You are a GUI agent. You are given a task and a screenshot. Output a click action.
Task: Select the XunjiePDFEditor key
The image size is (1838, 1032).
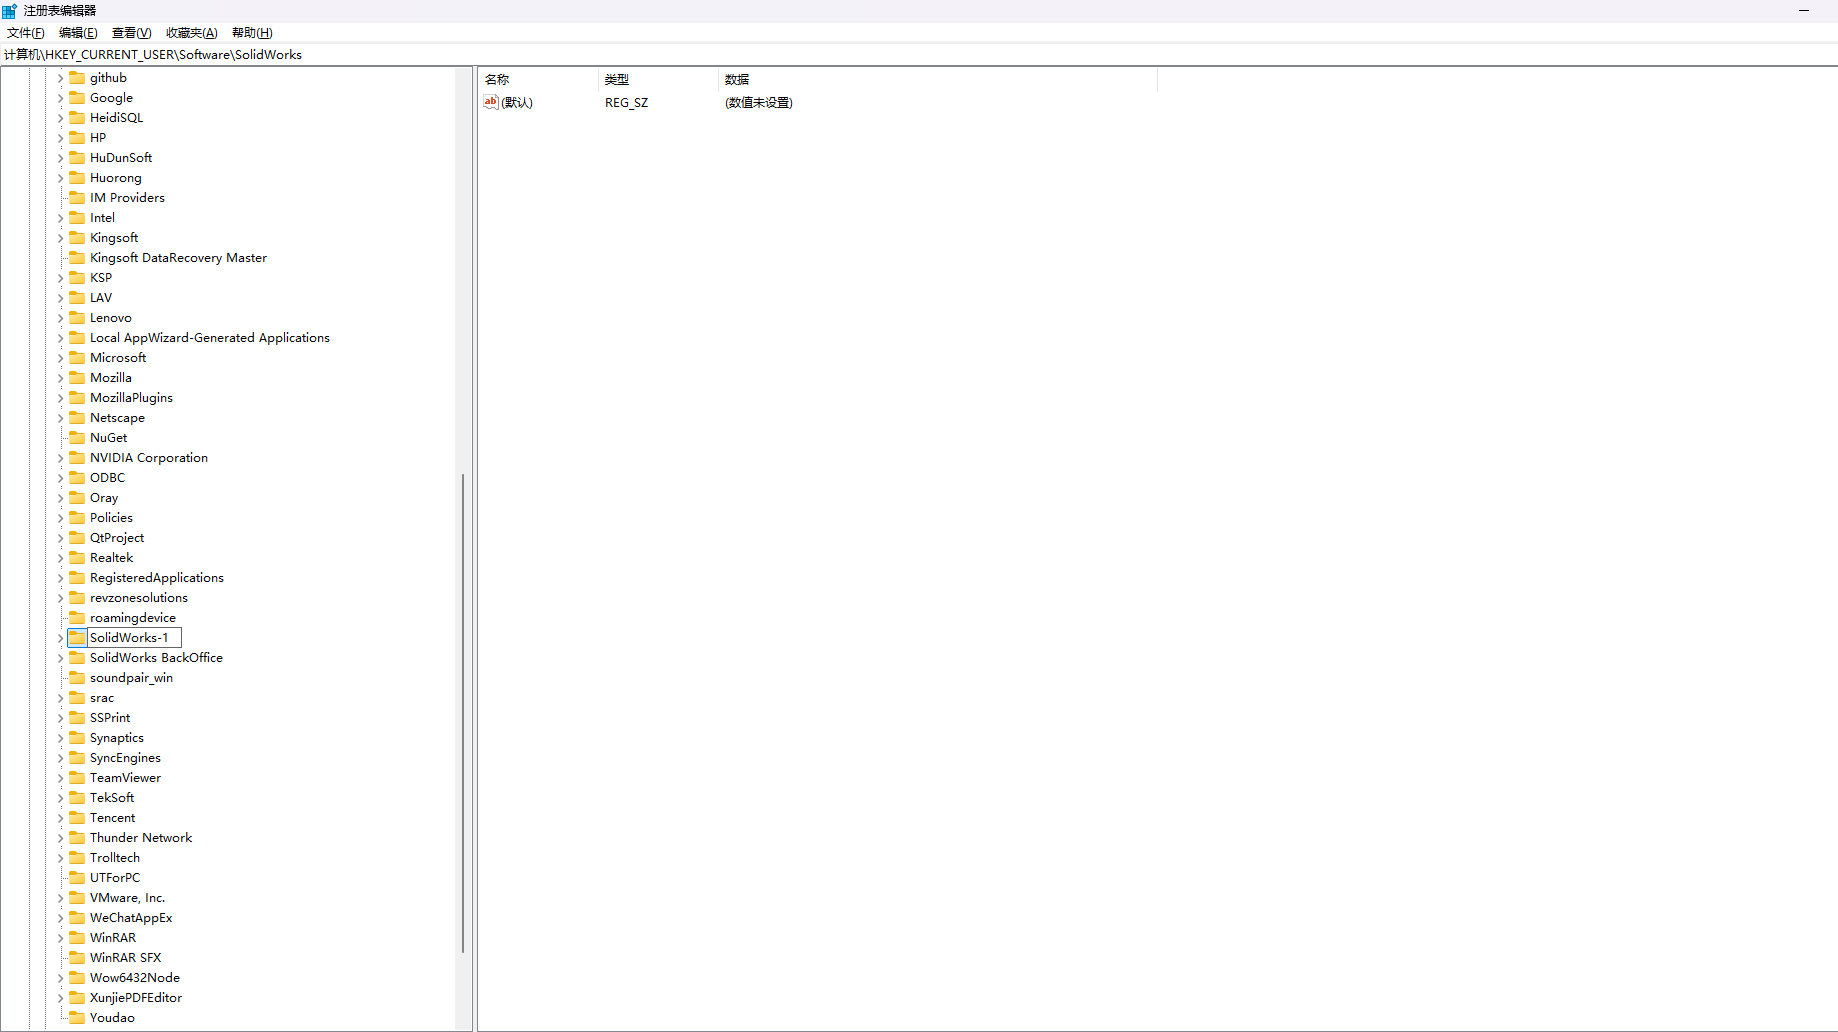click(136, 998)
